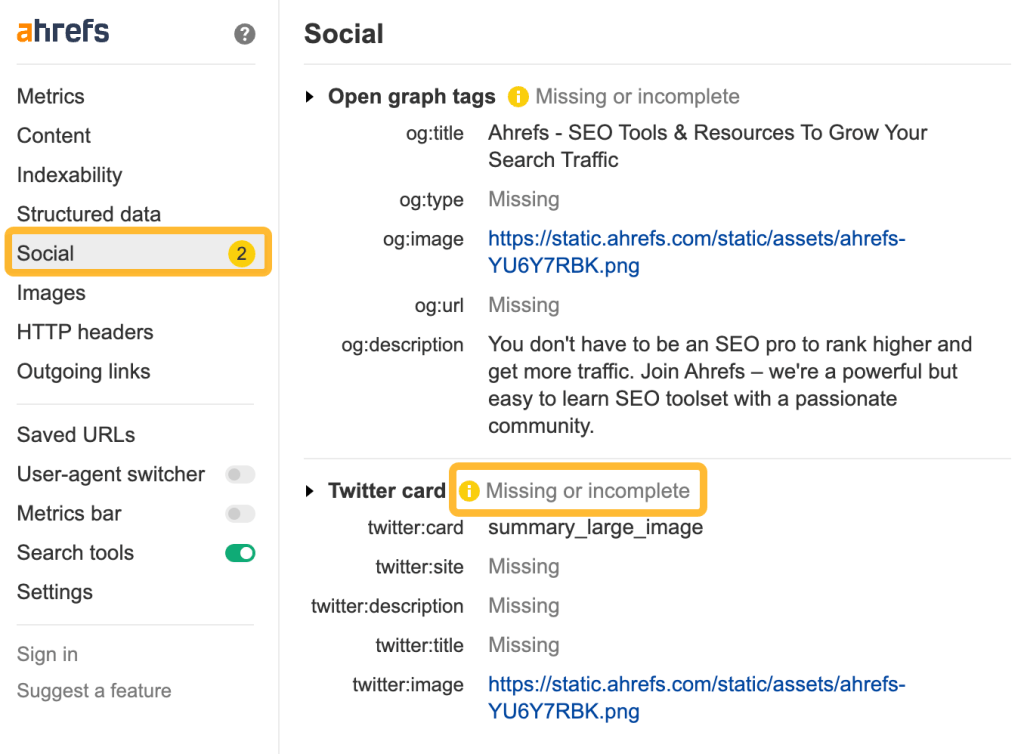Enable the Metrics bar toggle
Viewport: 1024px width, 754px height.
[x=239, y=513]
